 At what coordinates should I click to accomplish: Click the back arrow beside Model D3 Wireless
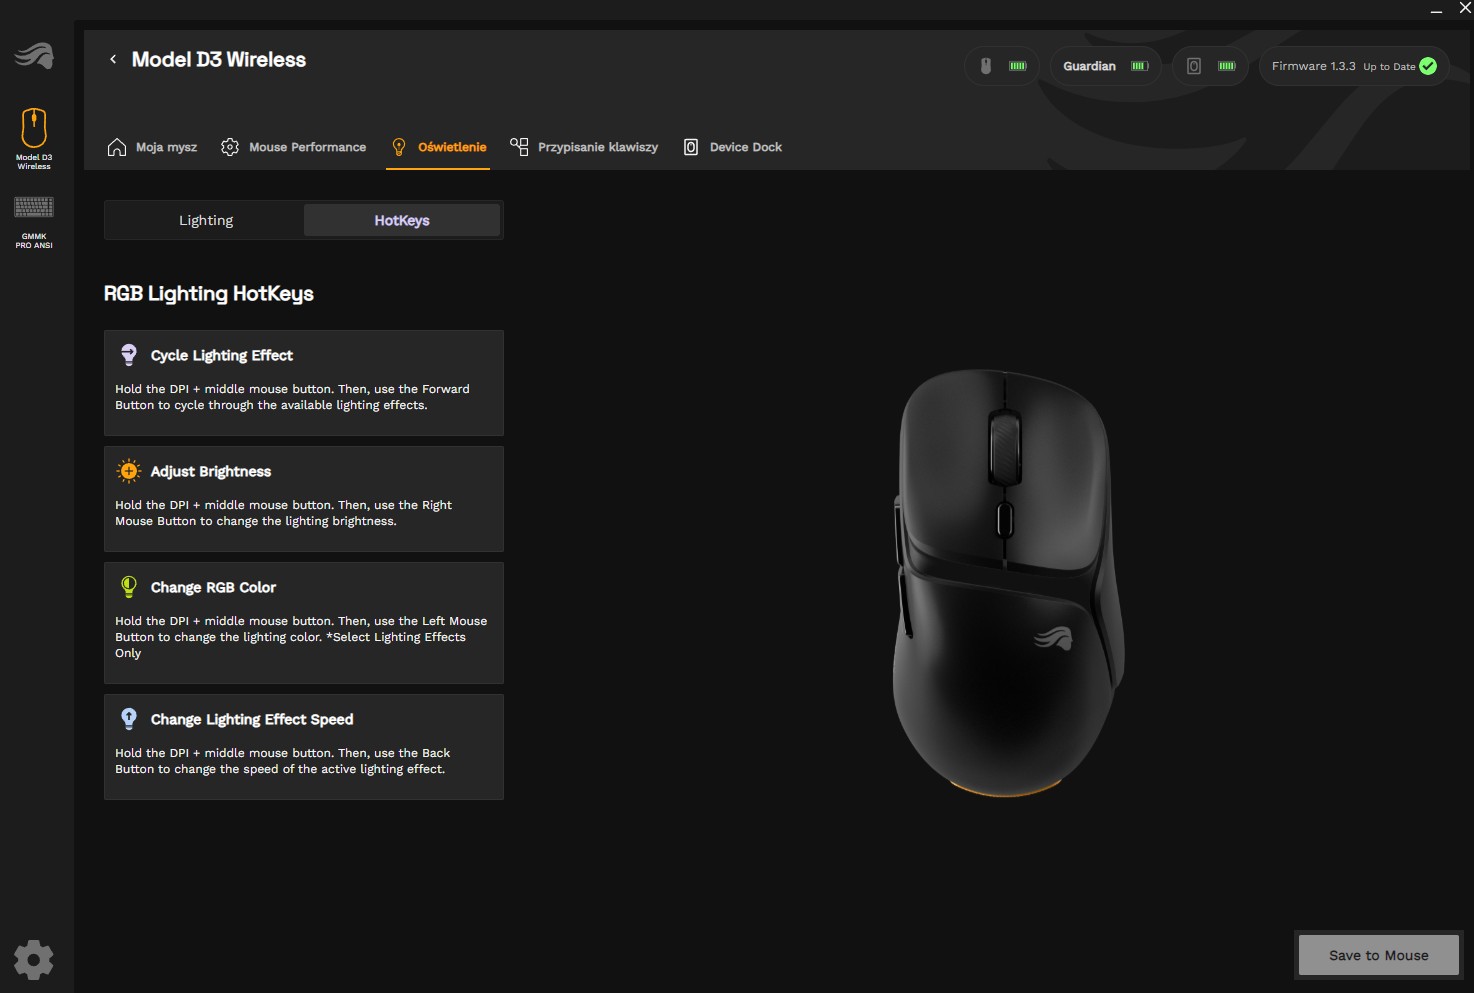coord(113,60)
